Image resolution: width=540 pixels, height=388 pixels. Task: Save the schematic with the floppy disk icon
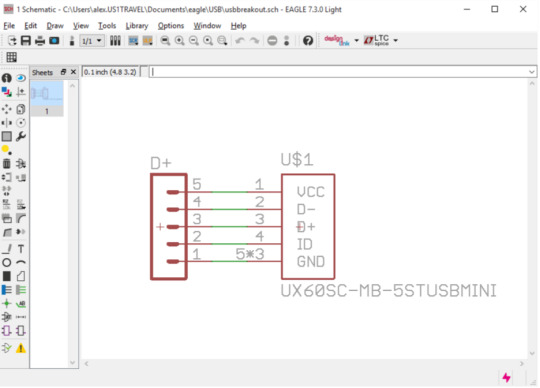(x=26, y=41)
